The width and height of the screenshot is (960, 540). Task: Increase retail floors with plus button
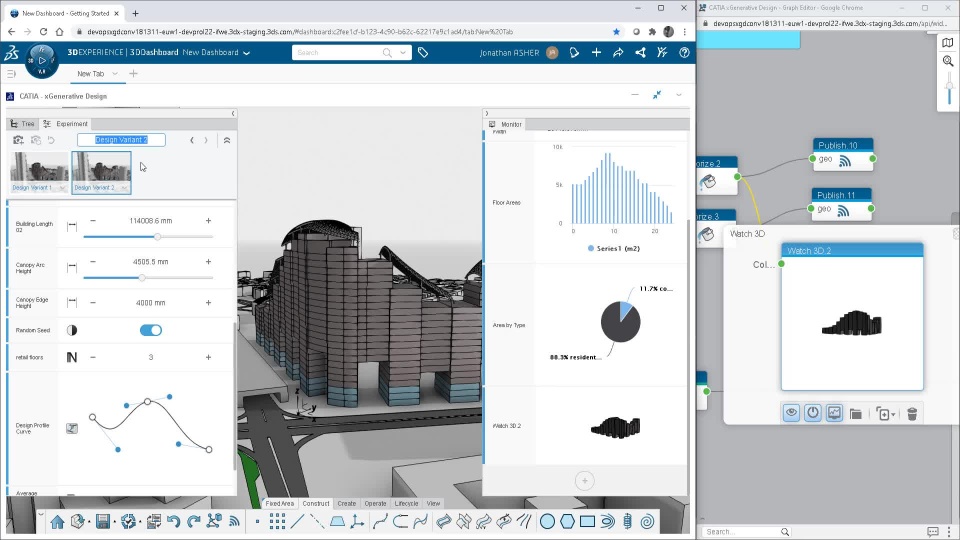208,357
